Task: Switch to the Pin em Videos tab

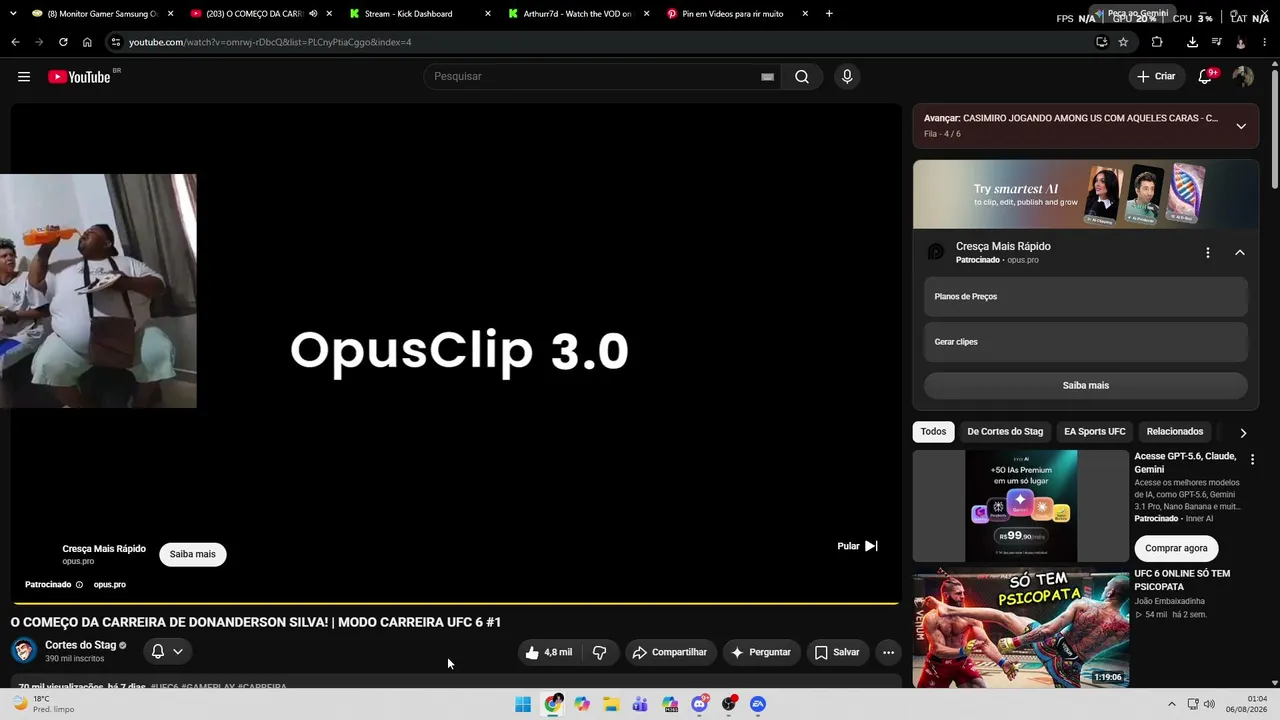Action: (737, 14)
